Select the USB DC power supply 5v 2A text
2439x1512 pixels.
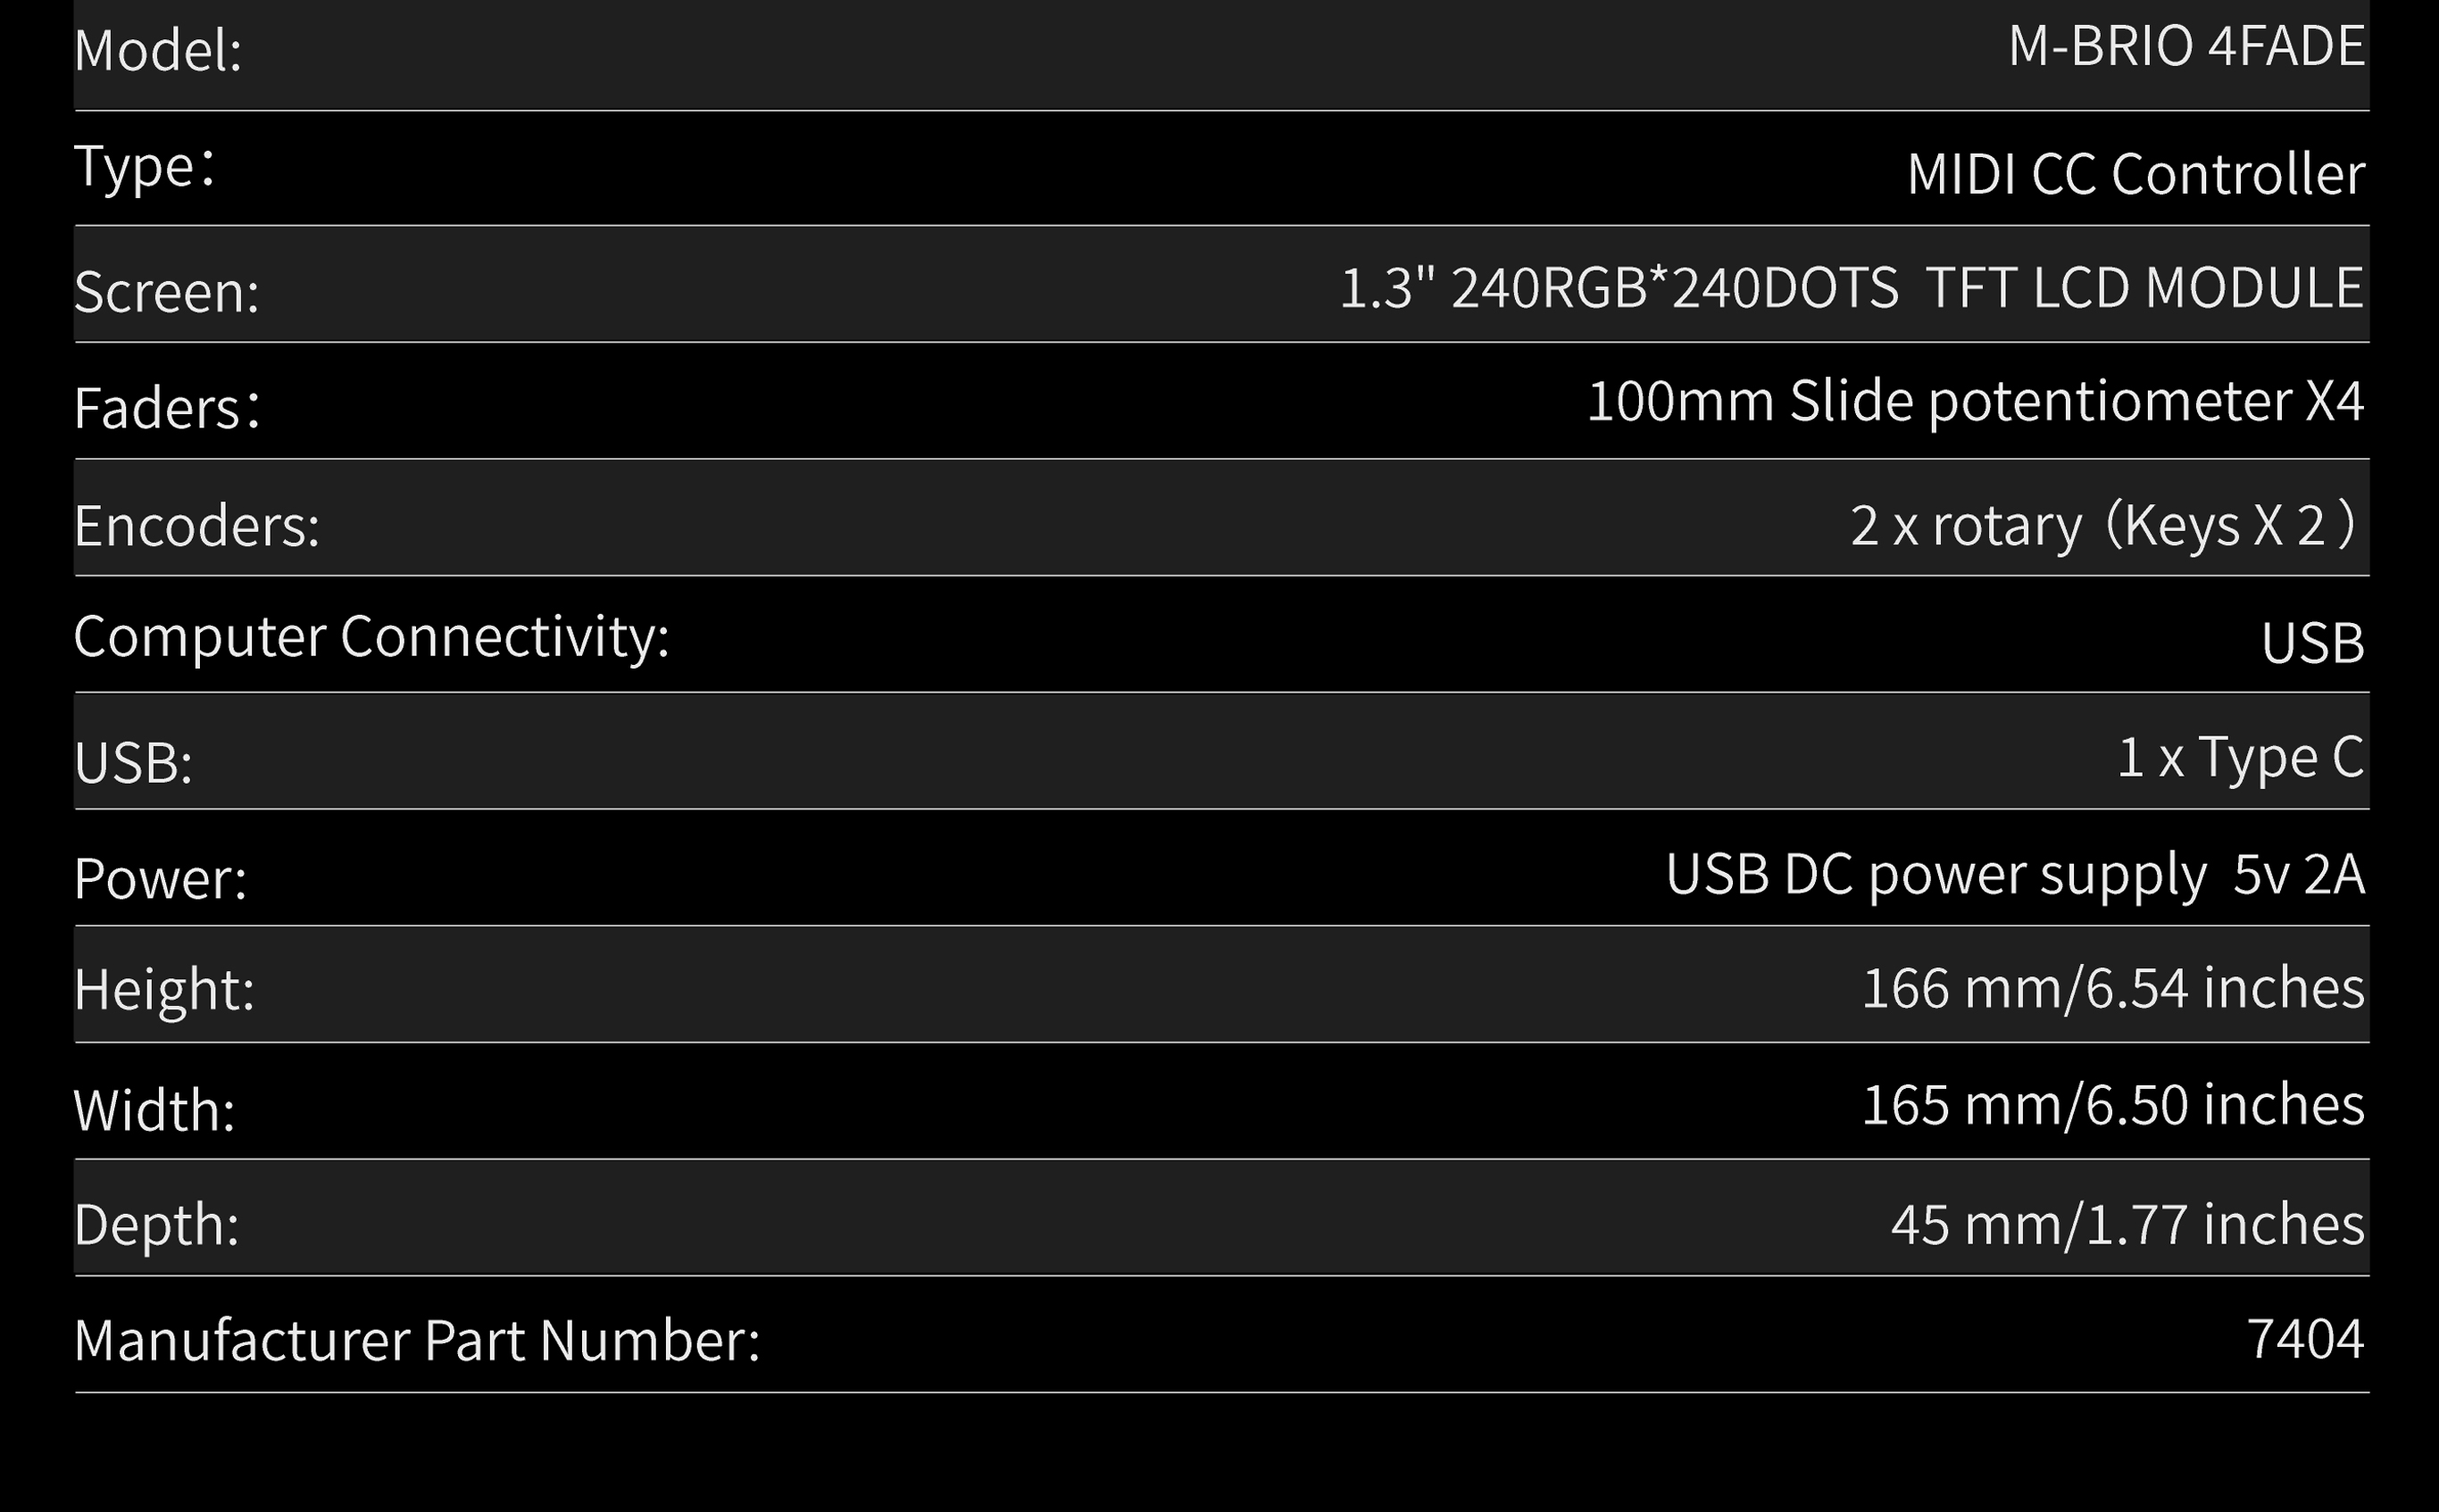[x=2015, y=875]
